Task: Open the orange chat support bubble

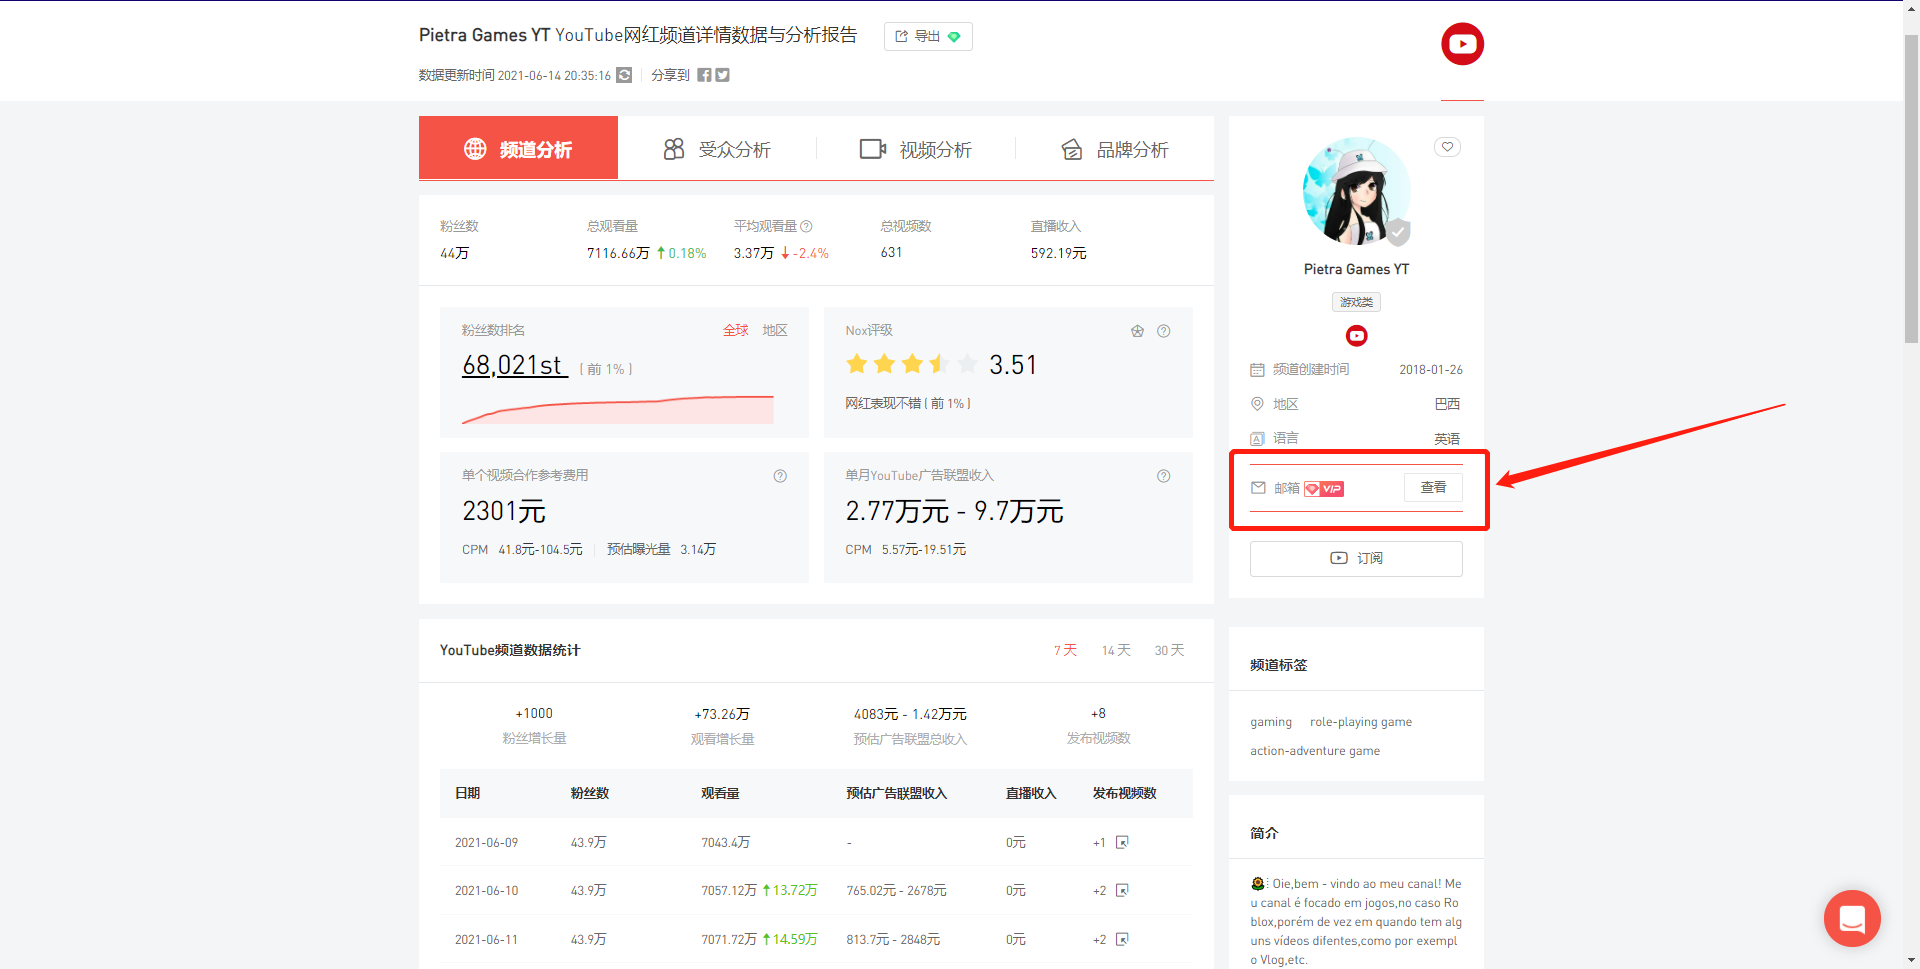Action: pyautogui.click(x=1852, y=918)
